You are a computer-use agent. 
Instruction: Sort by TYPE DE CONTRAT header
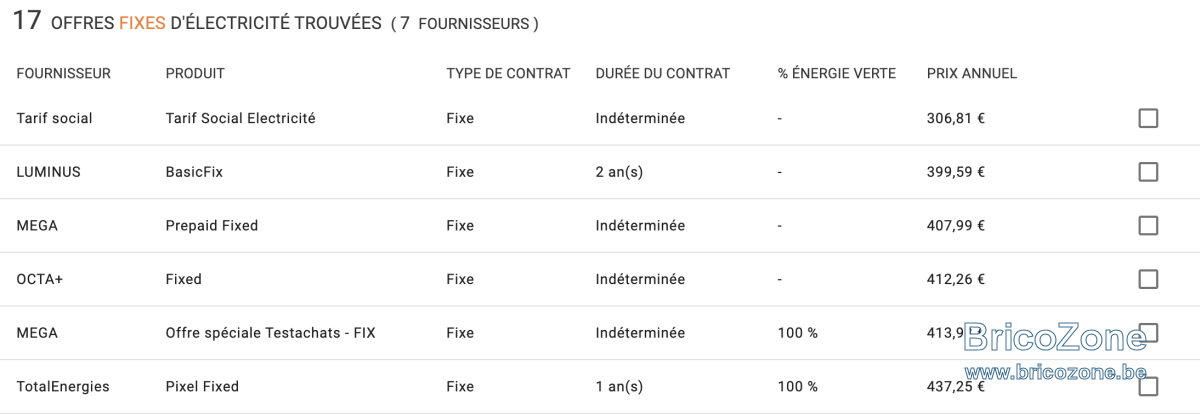coord(508,73)
